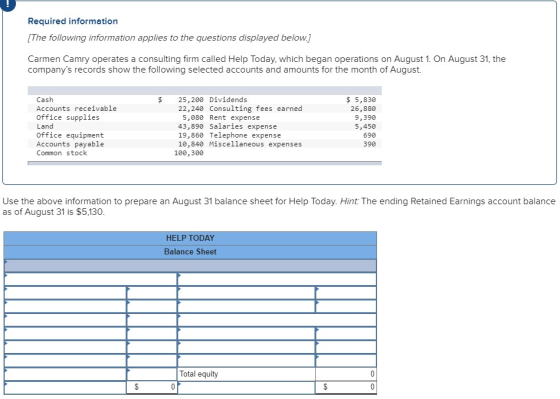Click the Land amount 43,890
This screenshot has height=399, width=560.
(x=191, y=126)
